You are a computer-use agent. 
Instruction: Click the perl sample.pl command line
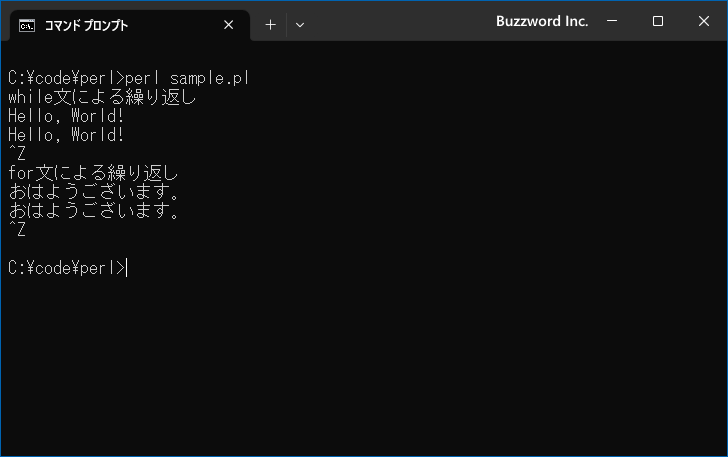click(x=129, y=78)
